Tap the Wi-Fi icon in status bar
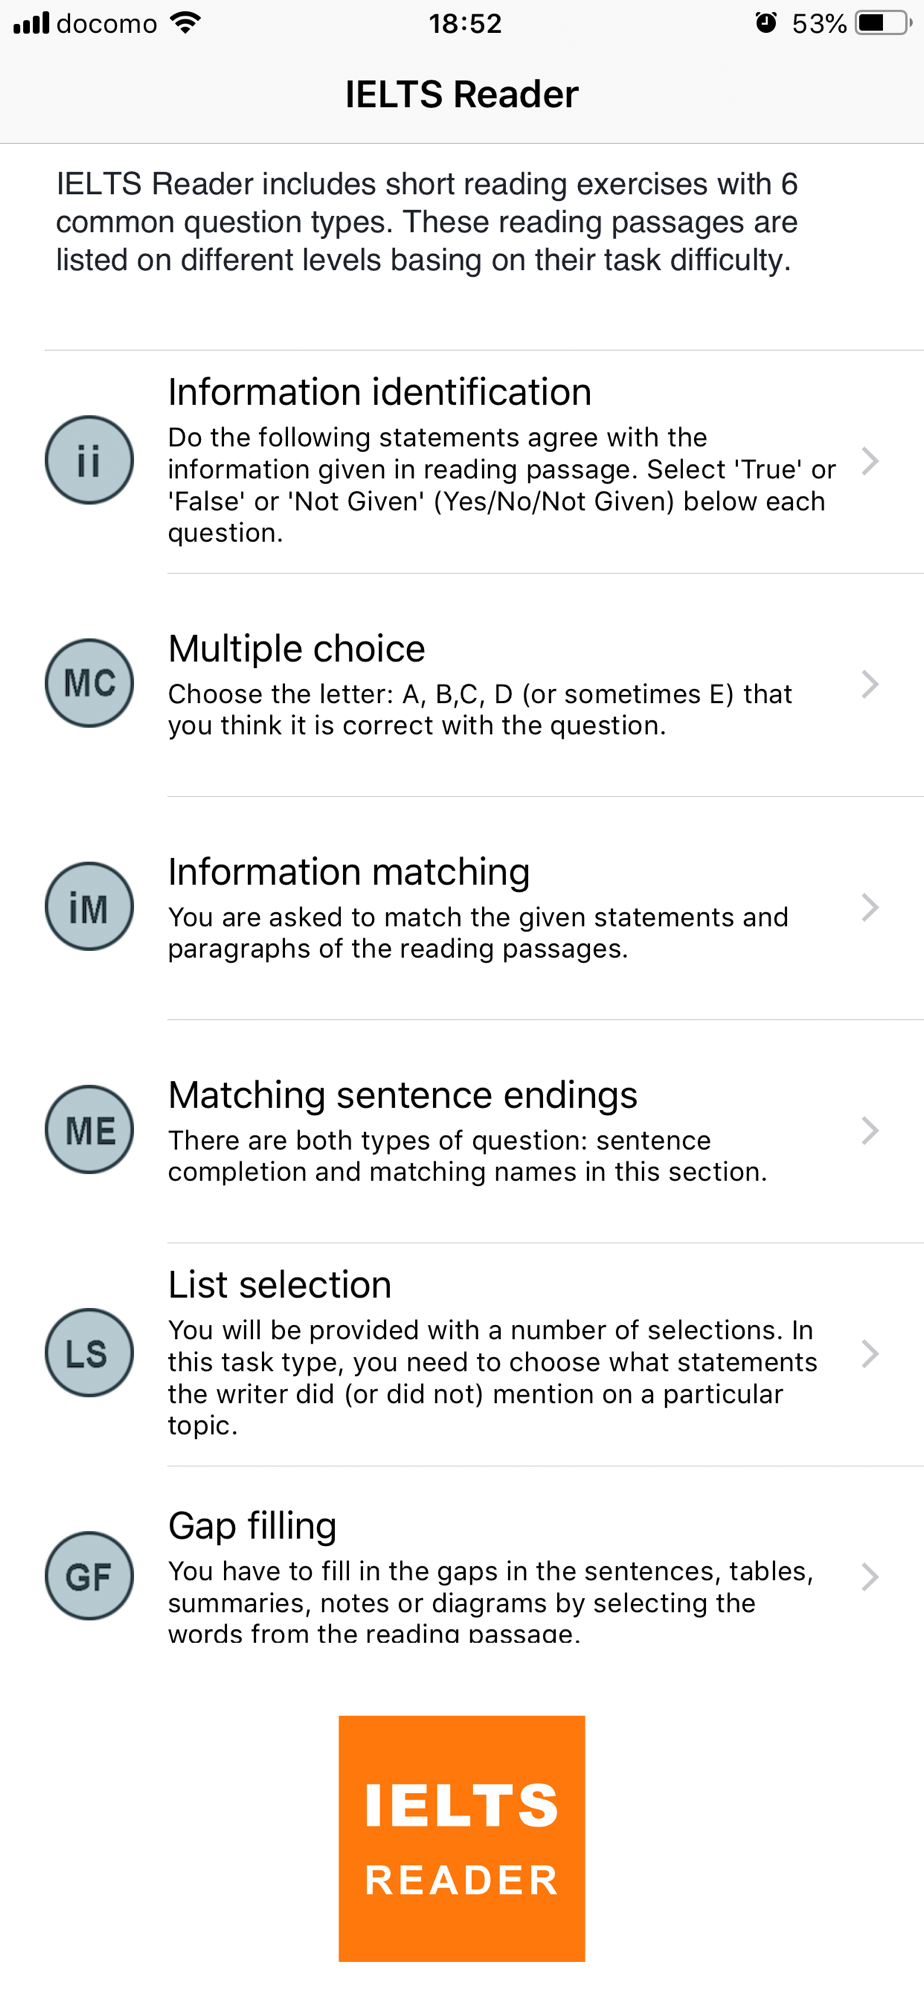This screenshot has height=2000, width=924. point(185,23)
